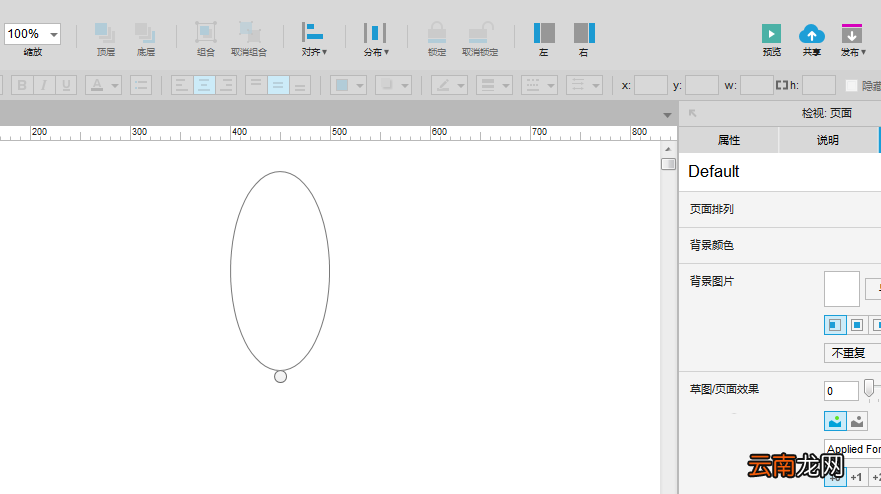The height and width of the screenshot is (494, 881).
Task: Toggle the 右 right panel icon
Action: pos(584,33)
